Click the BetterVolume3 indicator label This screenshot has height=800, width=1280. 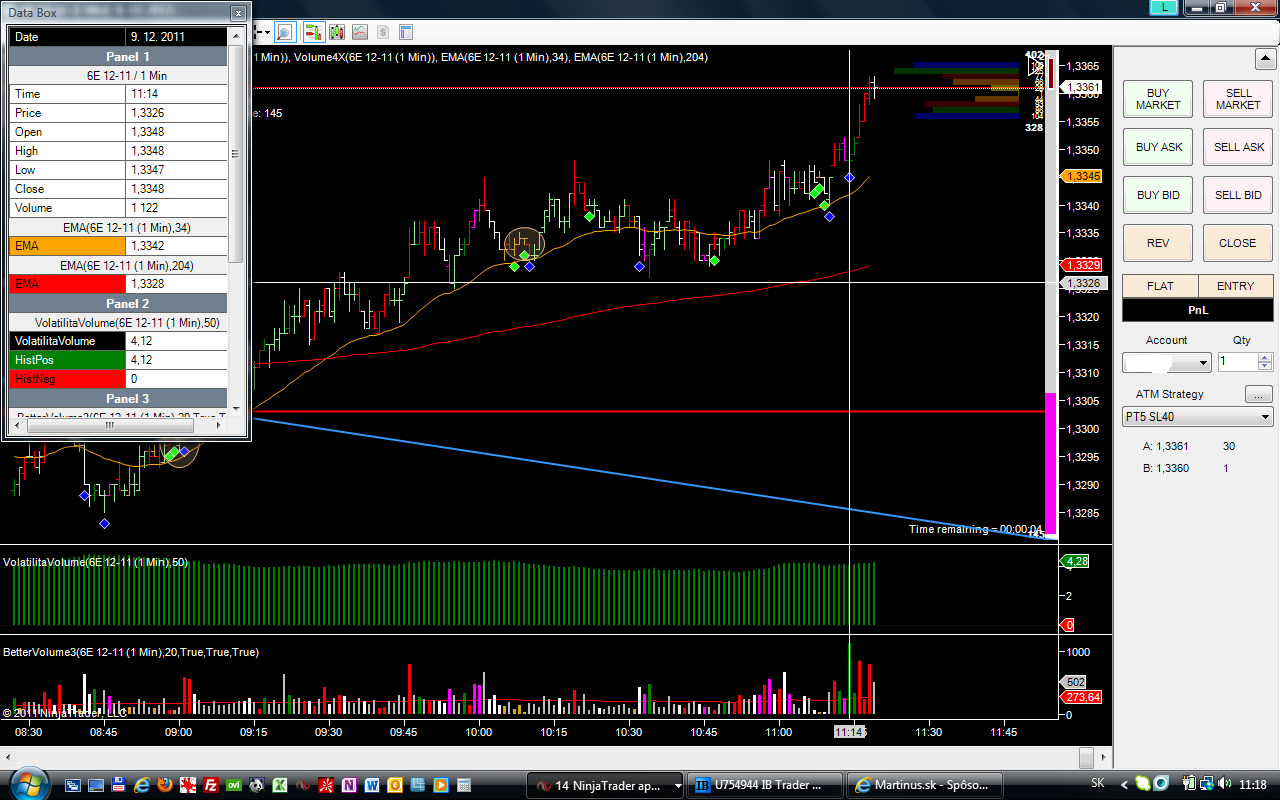click(131, 652)
